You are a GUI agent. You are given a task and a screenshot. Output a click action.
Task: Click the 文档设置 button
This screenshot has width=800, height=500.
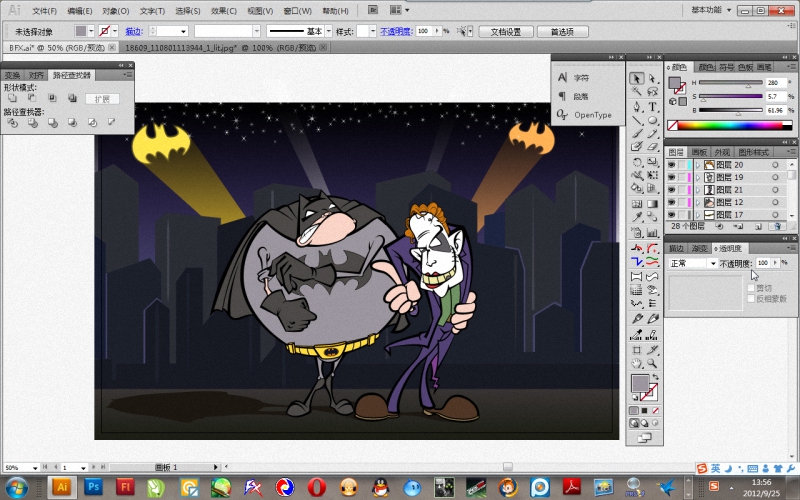point(506,32)
